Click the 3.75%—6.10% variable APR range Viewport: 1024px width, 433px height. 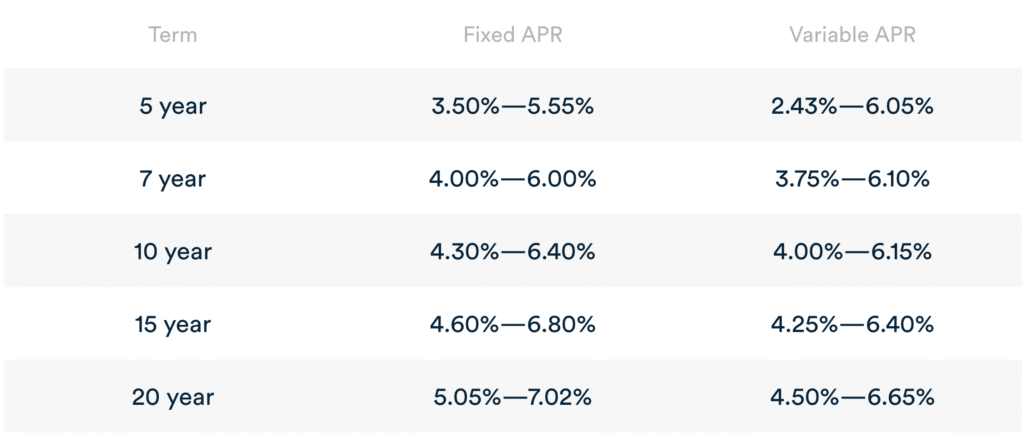click(852, 179)
